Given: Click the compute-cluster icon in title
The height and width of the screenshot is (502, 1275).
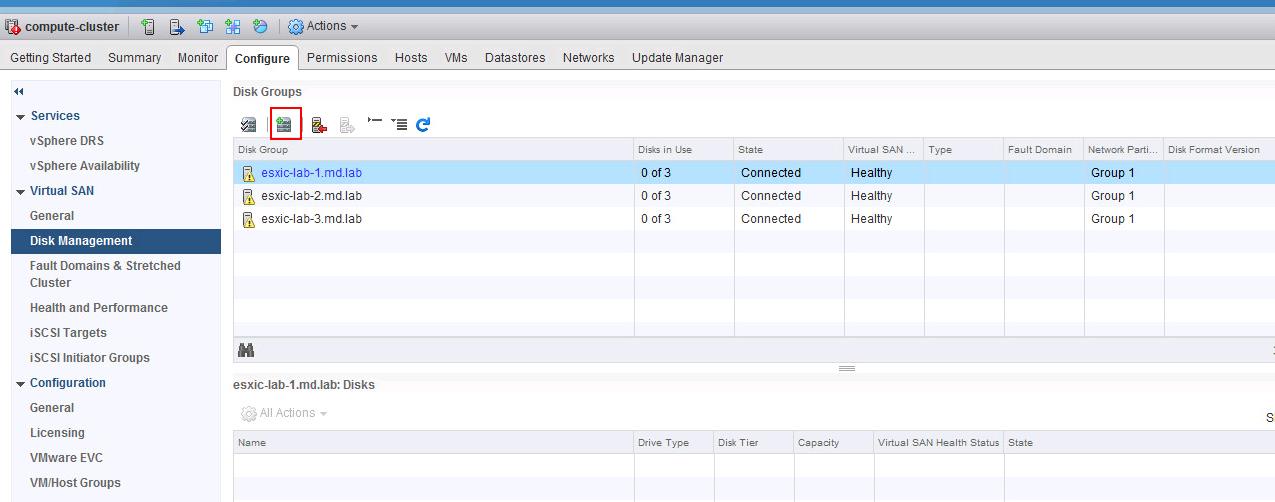Looking at the screenshot, I should pyautogui.click(x=13, y=27).
